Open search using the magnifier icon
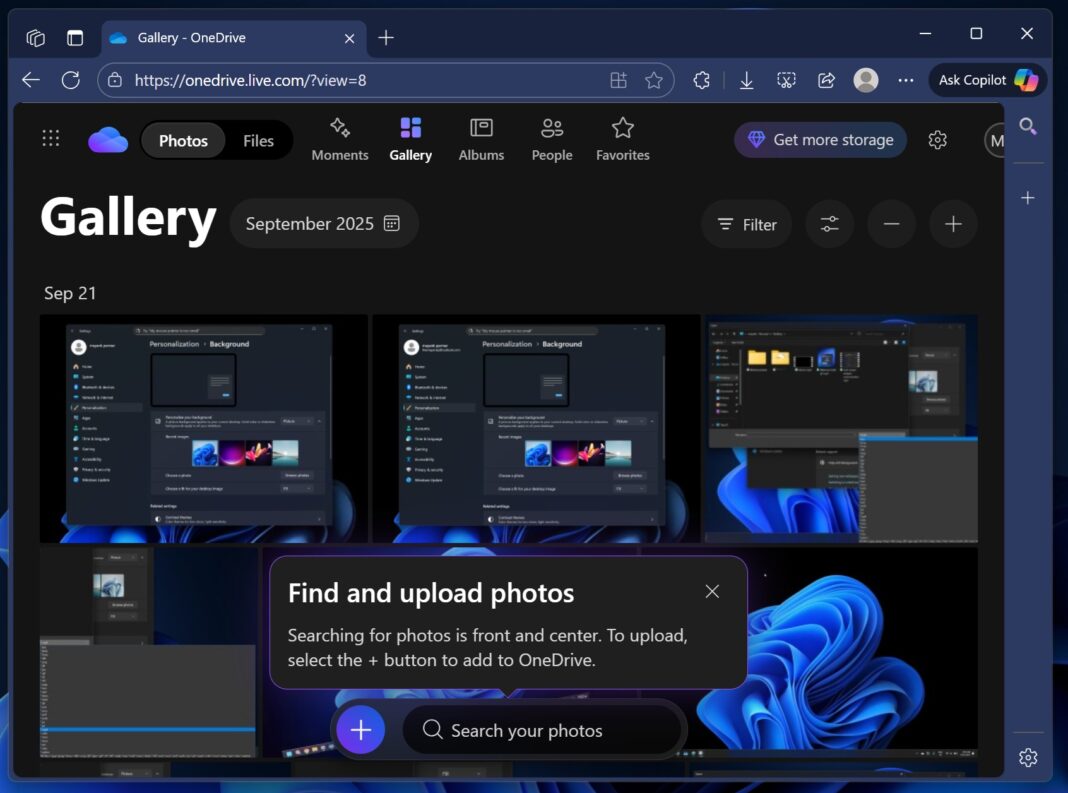 (x=1028, y=126)
